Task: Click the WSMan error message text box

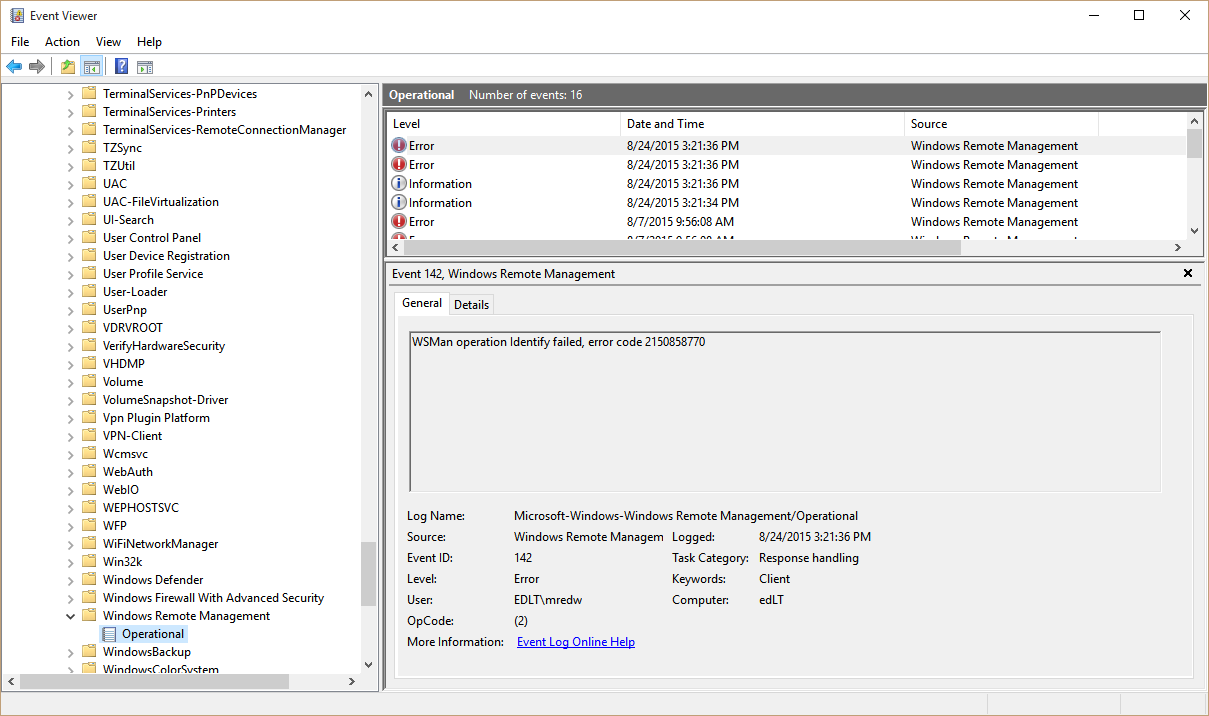Action: click(x=785, y=411)
